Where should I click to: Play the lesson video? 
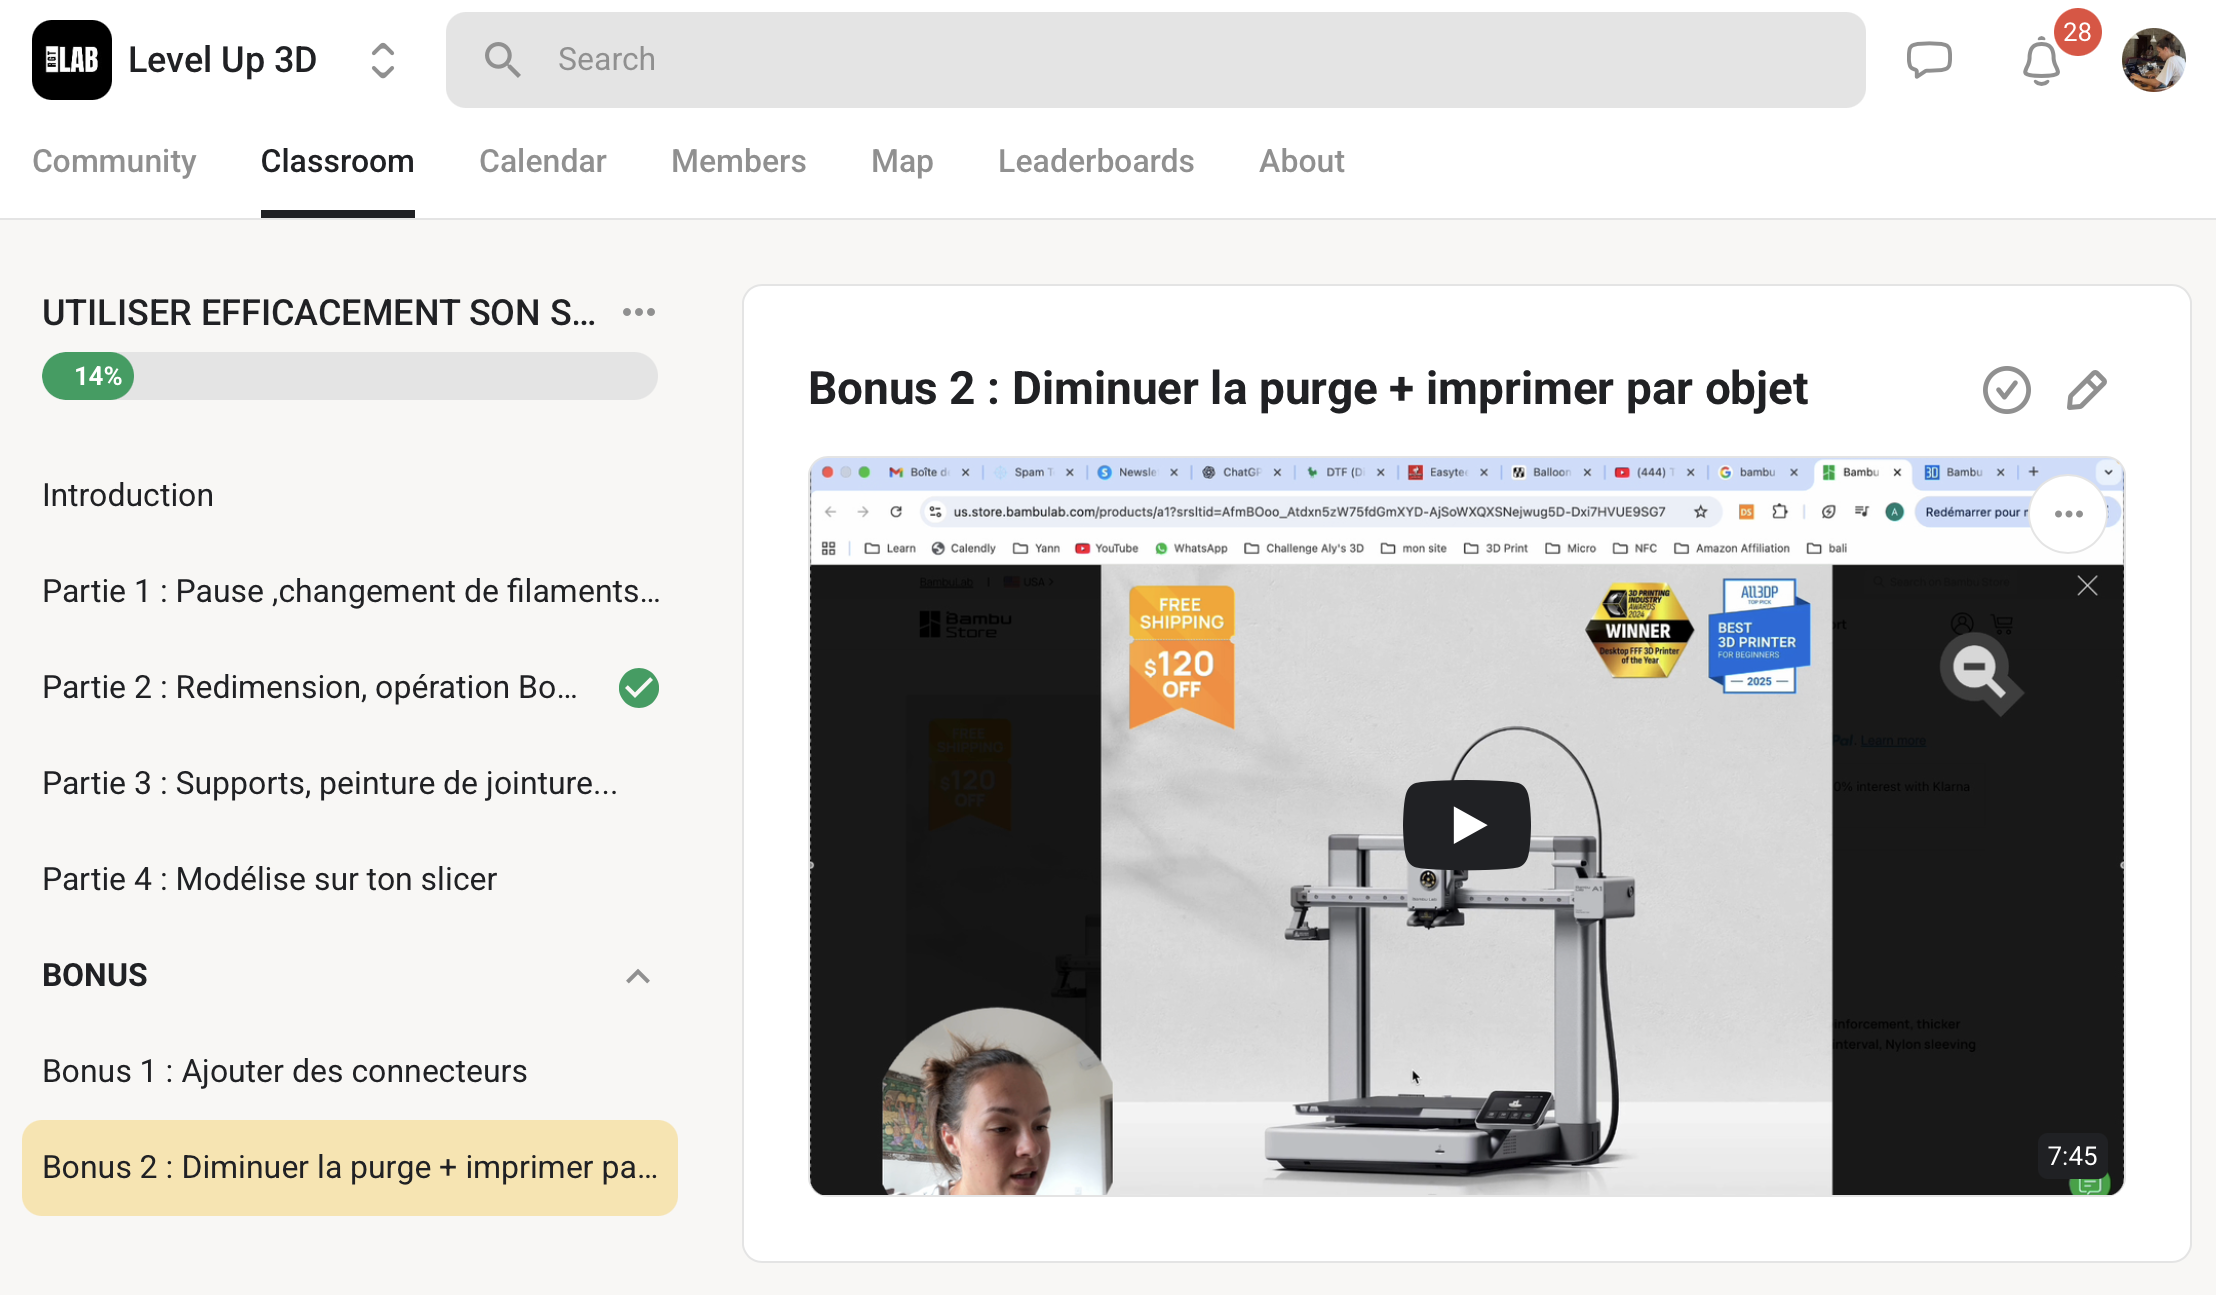pos(1467,825)
